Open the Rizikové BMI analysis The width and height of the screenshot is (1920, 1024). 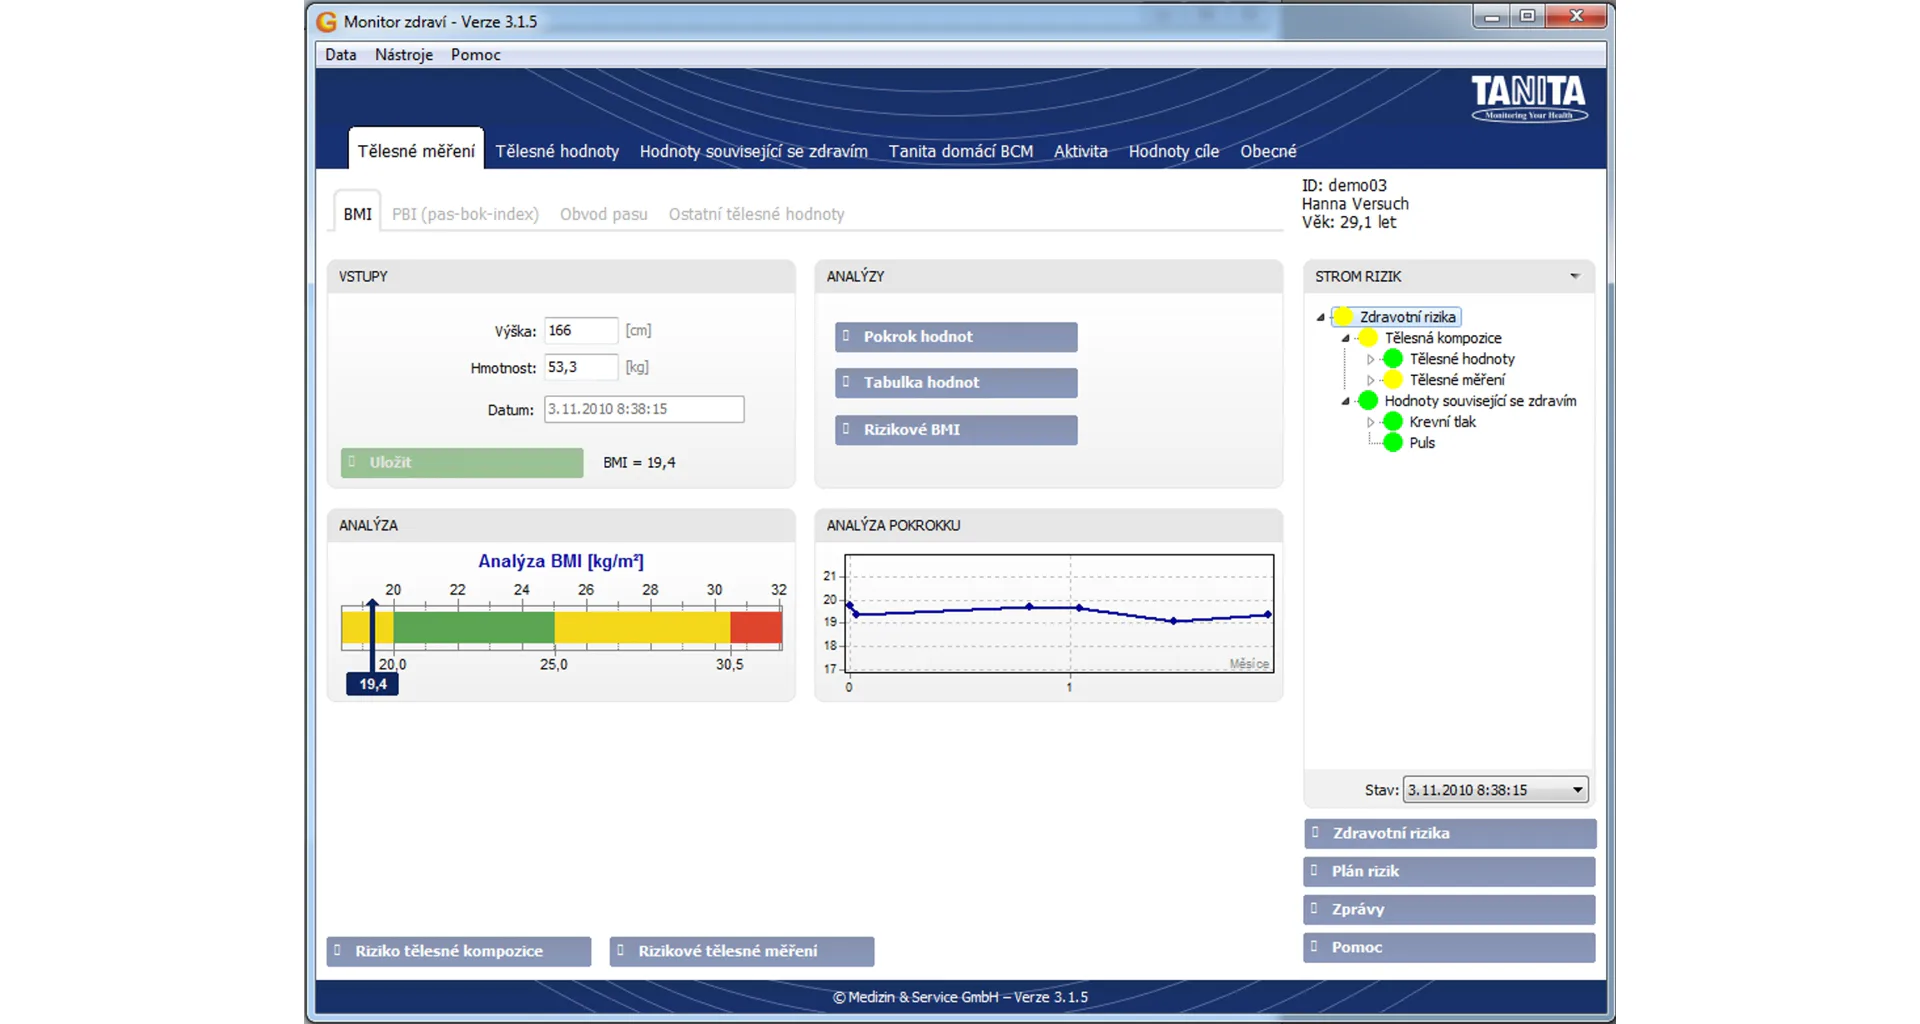[956, 430]
